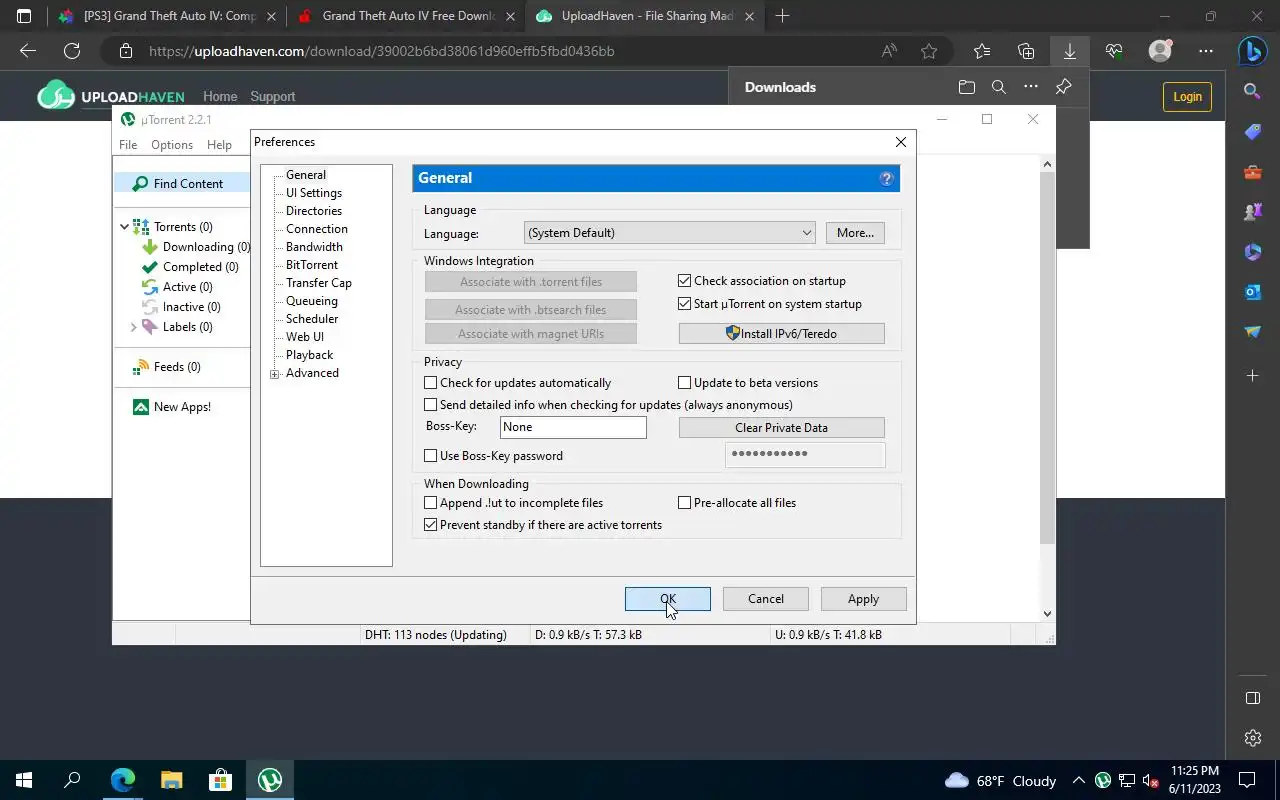Click the Find Content magnifier icon in µTorrent sidebar
This screenshot has height=800, width=1280.
pos(140,183)
